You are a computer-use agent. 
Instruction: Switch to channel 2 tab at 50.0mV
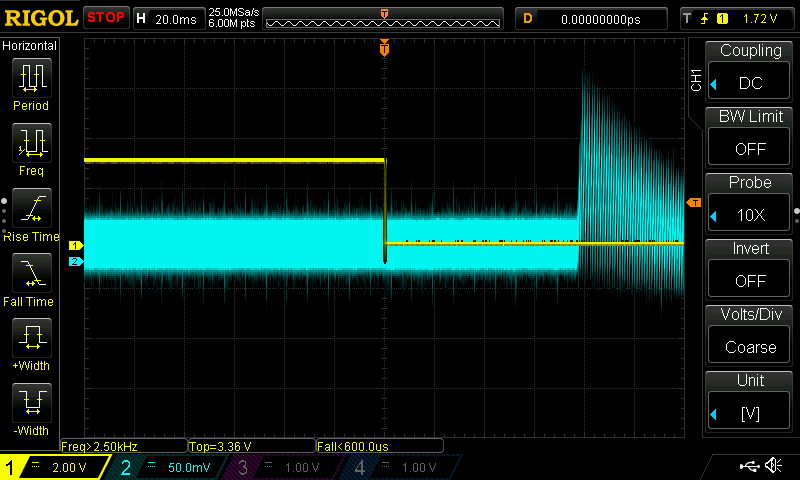tap(168, 467)
